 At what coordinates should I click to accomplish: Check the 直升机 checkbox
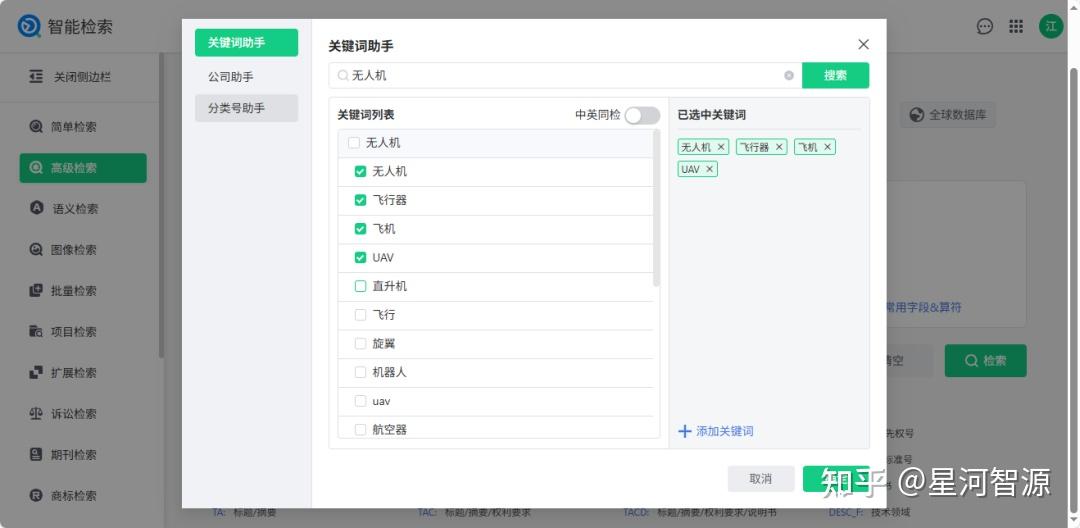360,286
